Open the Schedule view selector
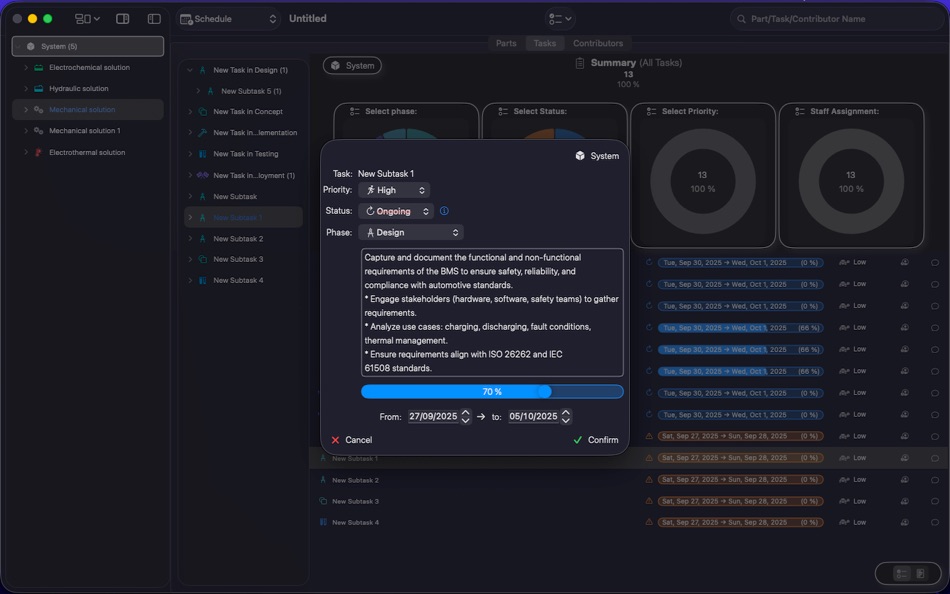This screenshot has width=950, height=594. 228,19
